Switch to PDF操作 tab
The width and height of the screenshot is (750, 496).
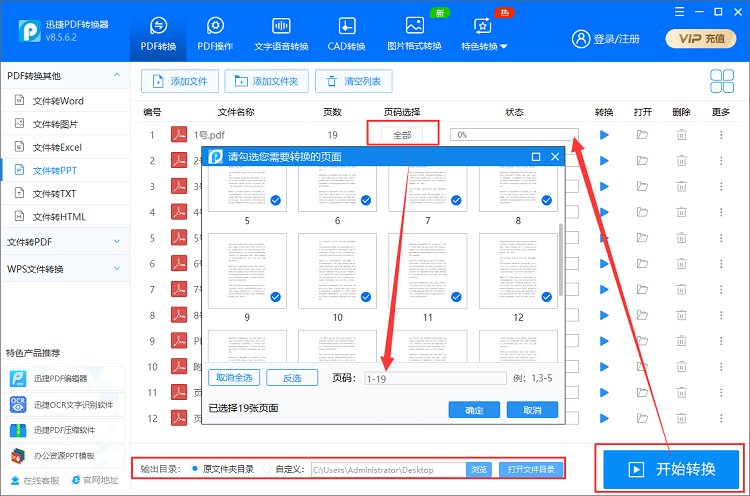pyautogui.click(x=215, y=33)
